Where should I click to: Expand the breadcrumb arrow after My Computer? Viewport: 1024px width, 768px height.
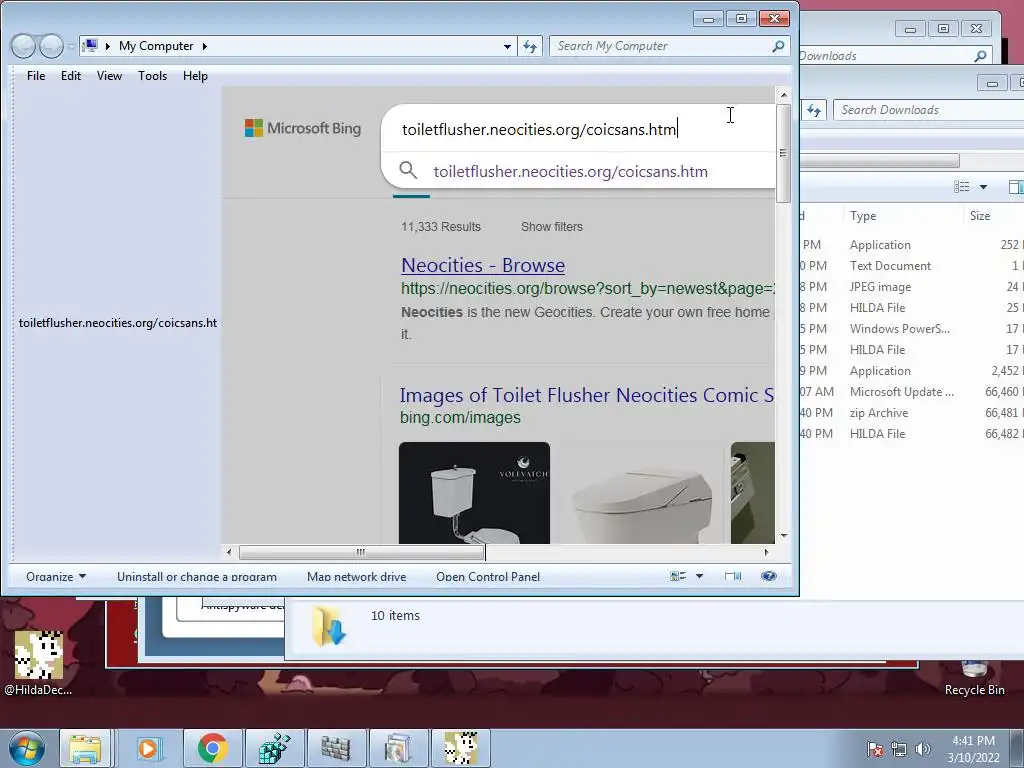[204, 46]
